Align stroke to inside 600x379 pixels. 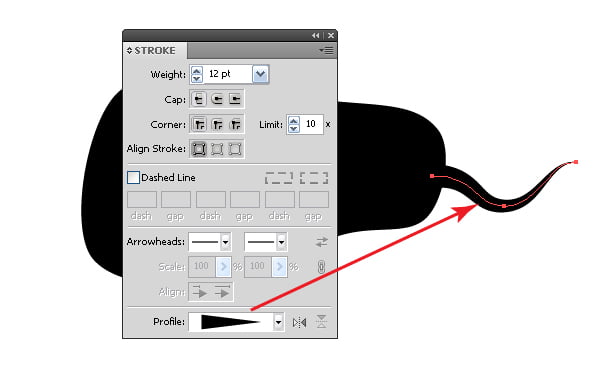(217, 149)
